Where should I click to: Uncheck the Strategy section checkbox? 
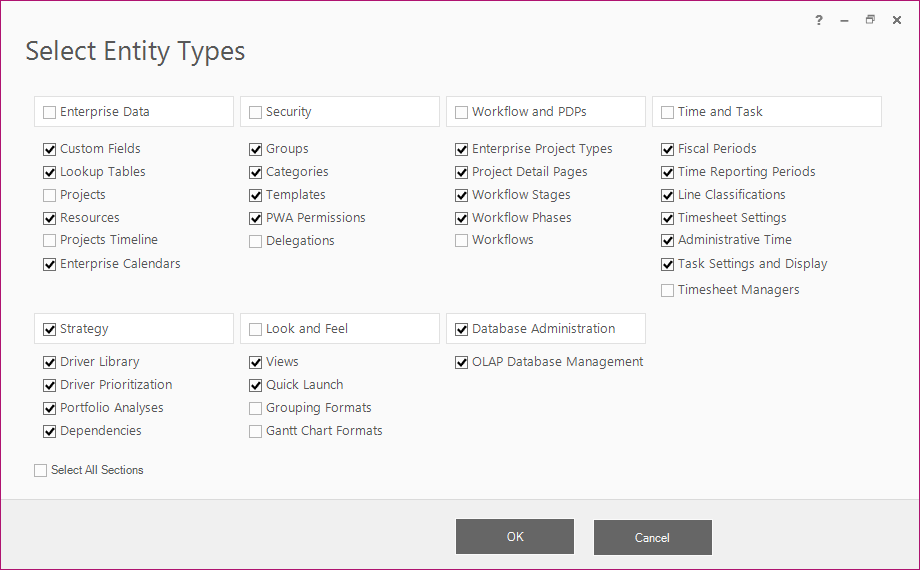[50, 329]
